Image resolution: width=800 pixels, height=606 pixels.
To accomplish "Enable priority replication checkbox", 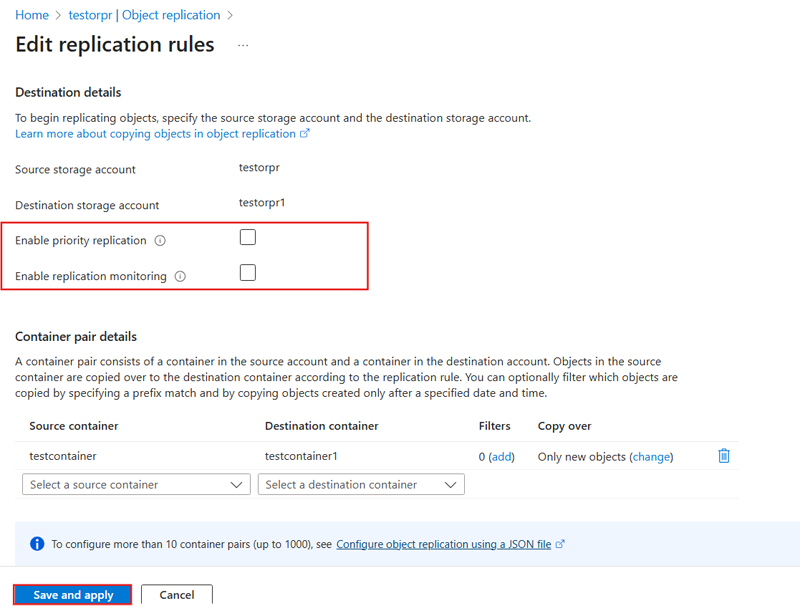I will (x=248, y=237).
